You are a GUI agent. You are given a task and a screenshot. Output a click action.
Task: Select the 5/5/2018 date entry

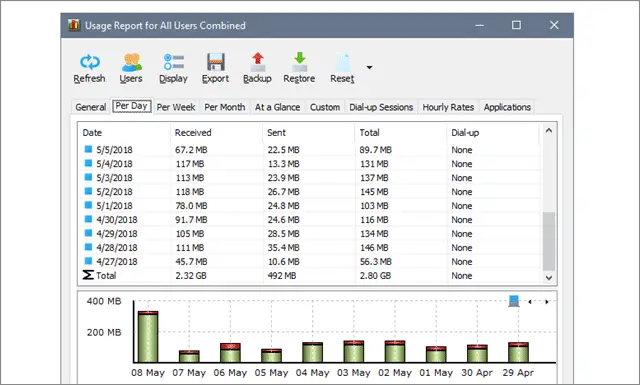pos(114,150)
